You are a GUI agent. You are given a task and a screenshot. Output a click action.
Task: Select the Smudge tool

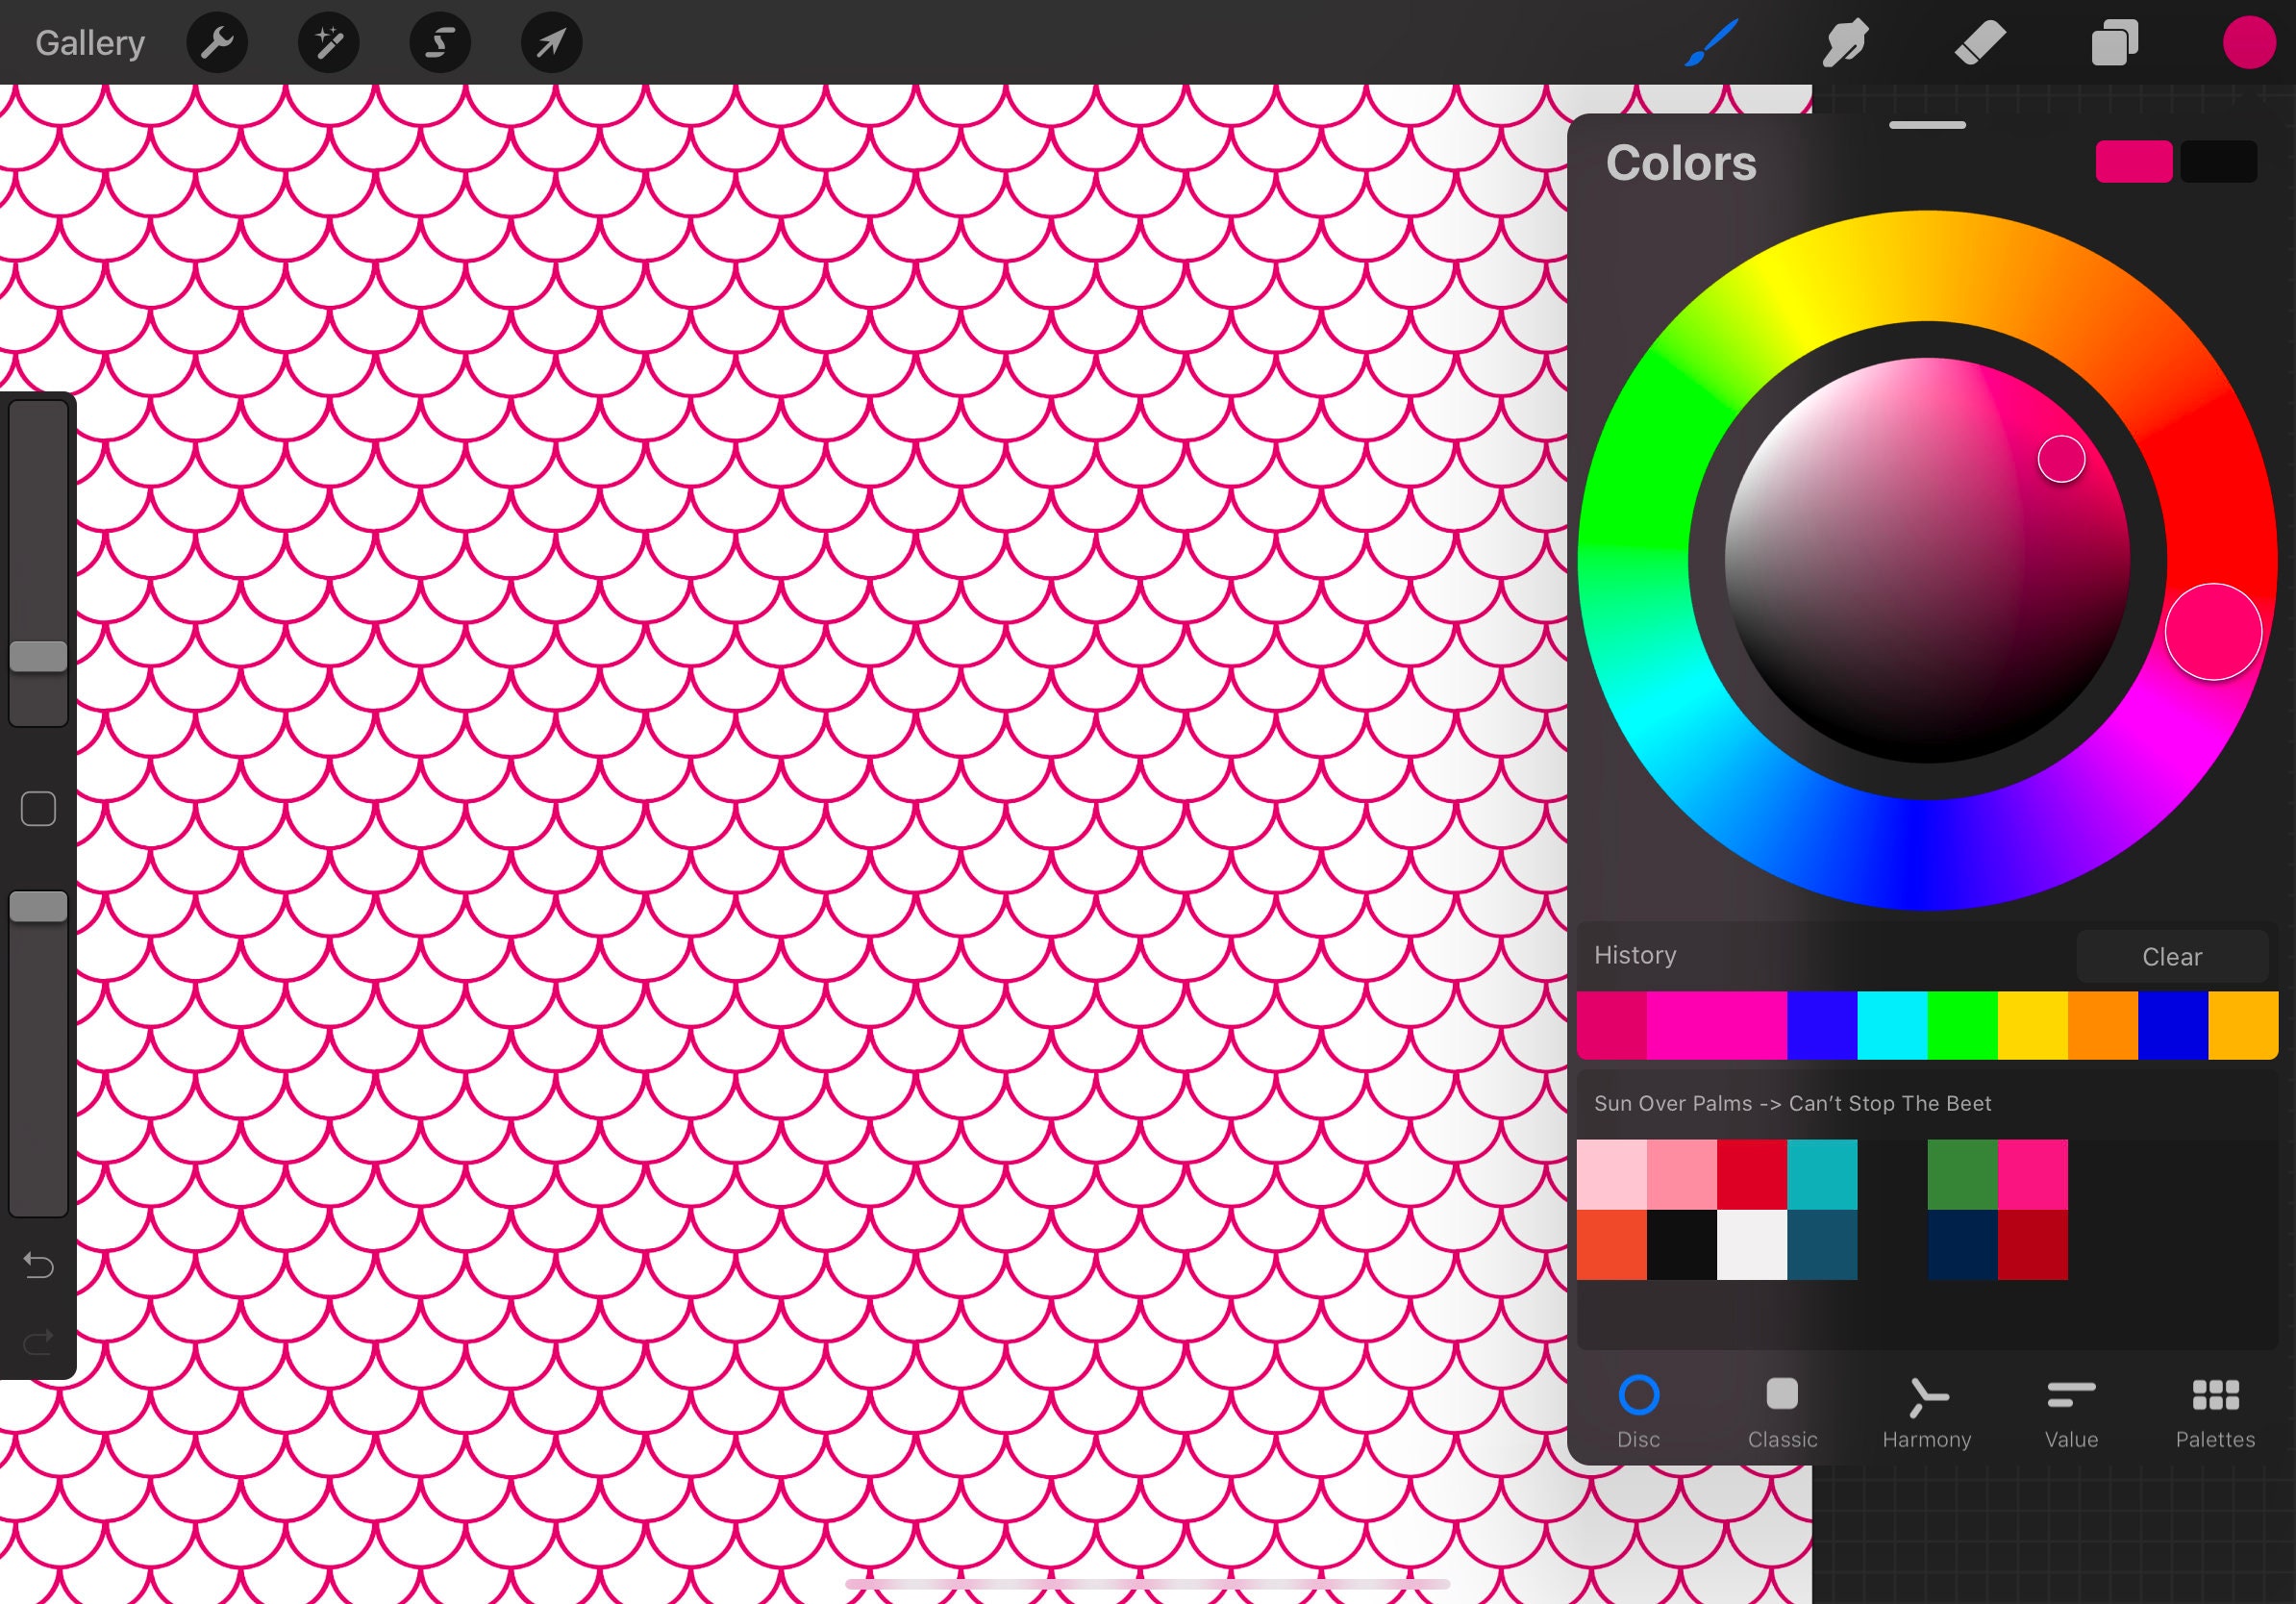[1845, 42]
